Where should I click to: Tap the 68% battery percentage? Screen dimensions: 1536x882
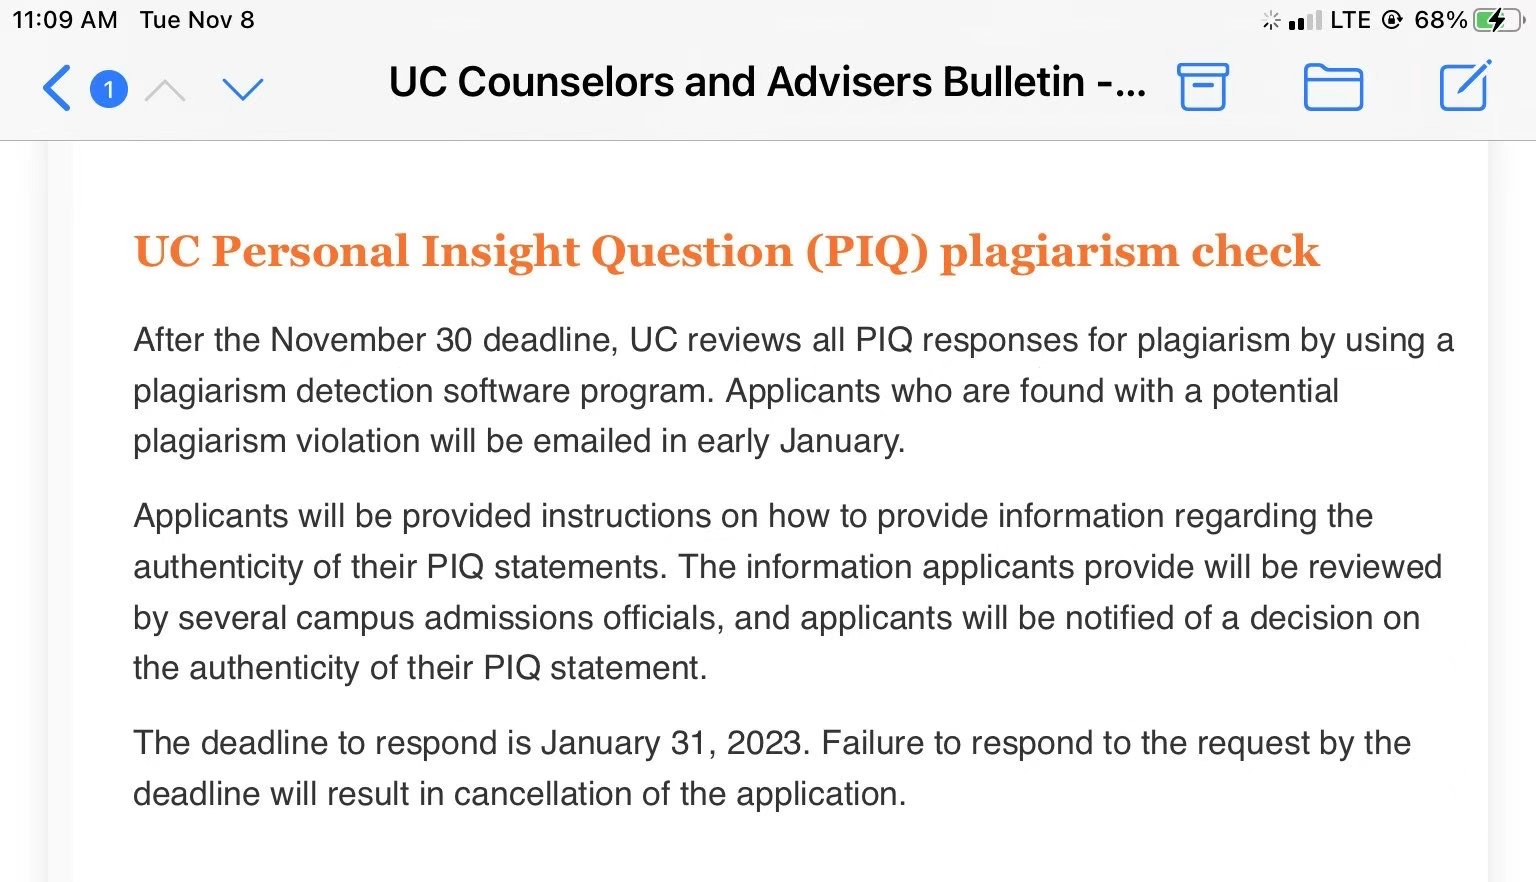coord(1440,18)
